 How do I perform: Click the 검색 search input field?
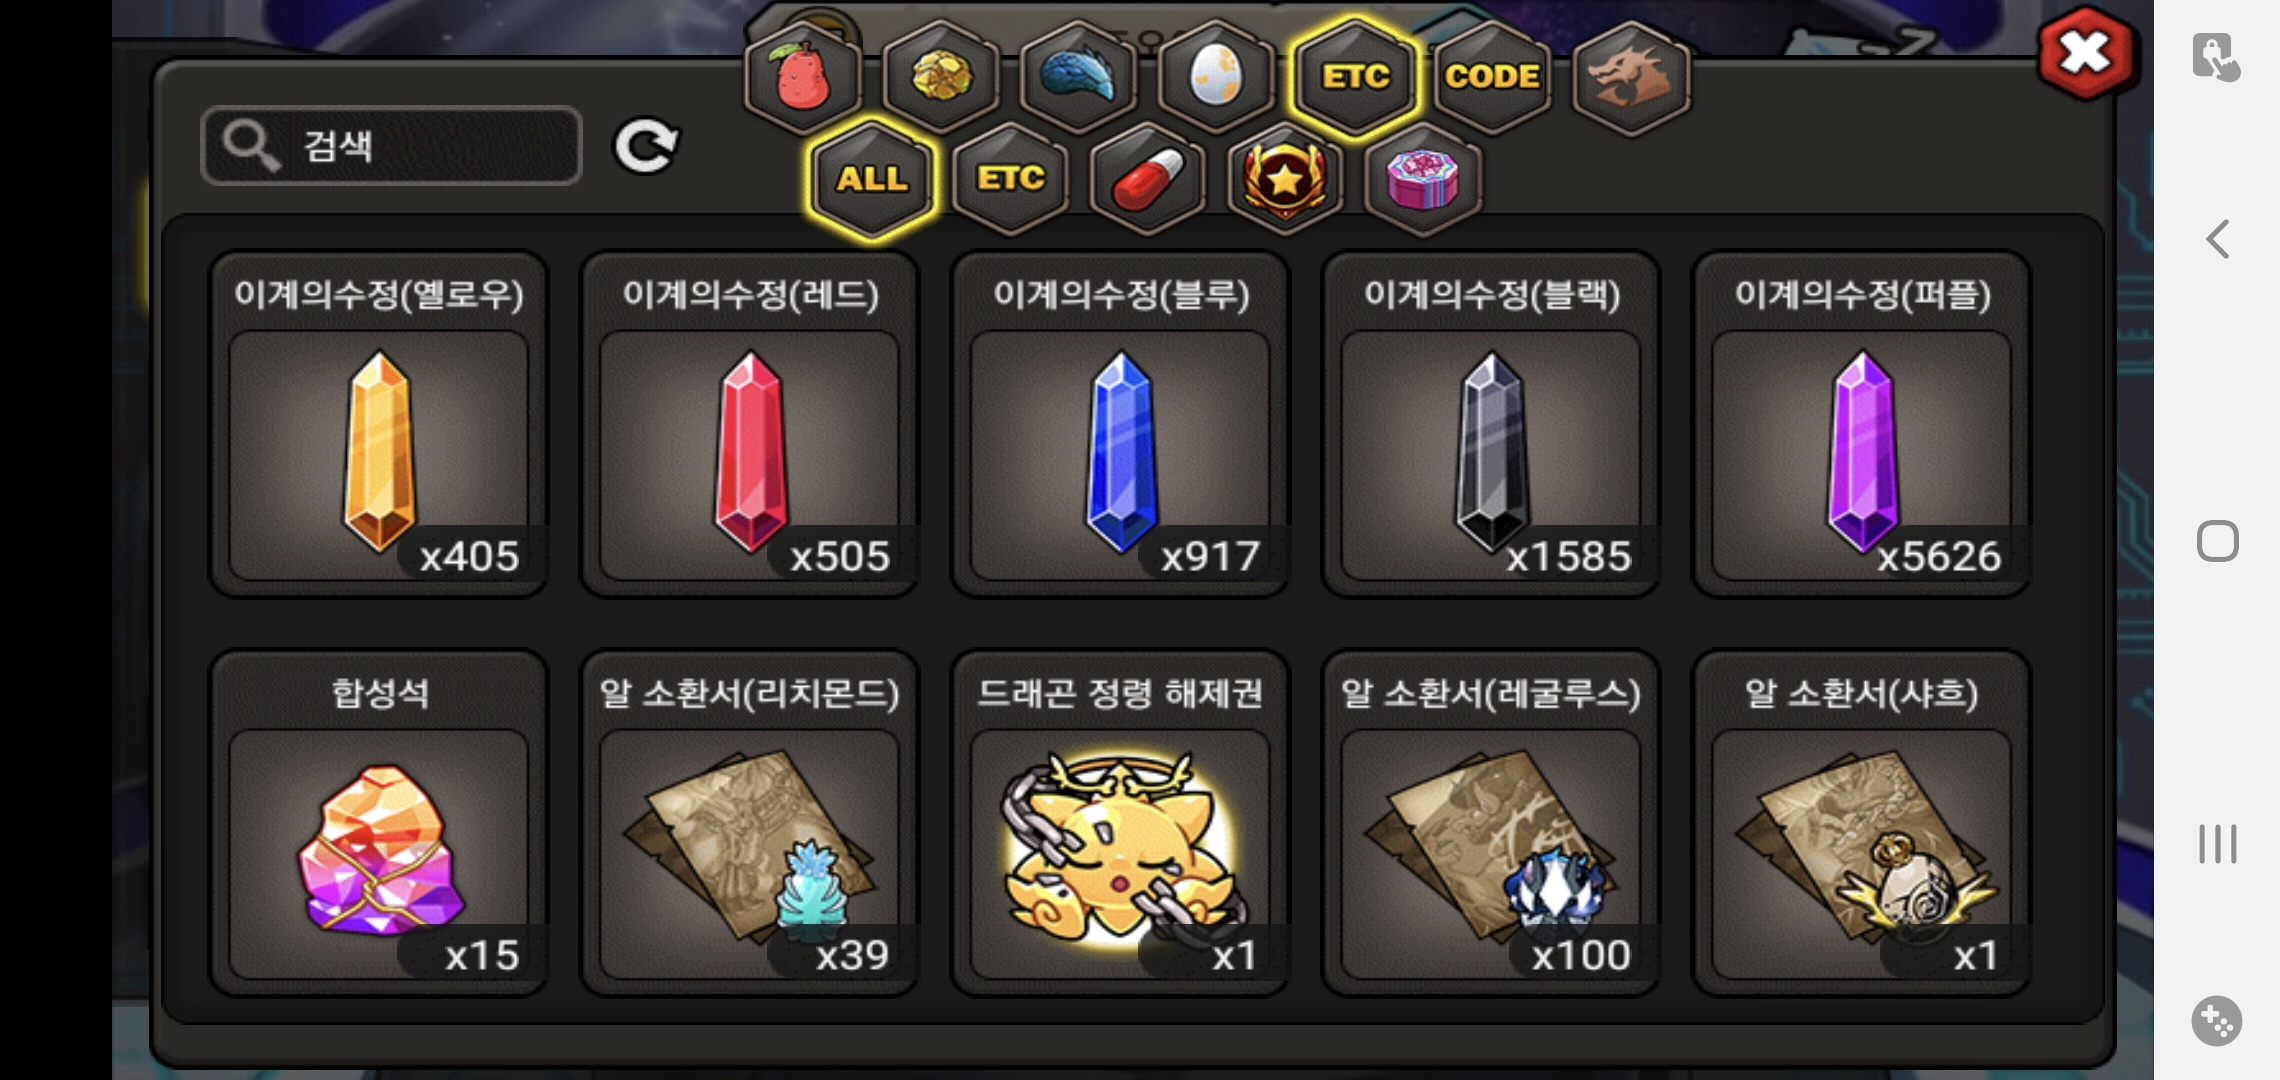tap(391, 146)
